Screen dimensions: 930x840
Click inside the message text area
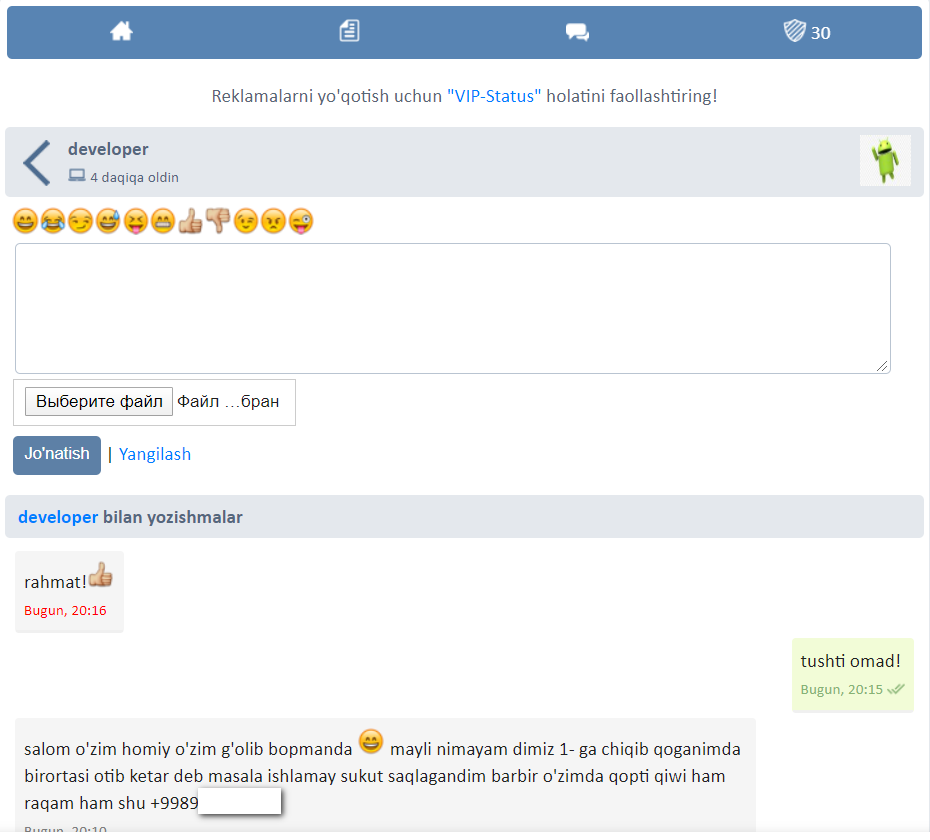click(x=452, y=308)
